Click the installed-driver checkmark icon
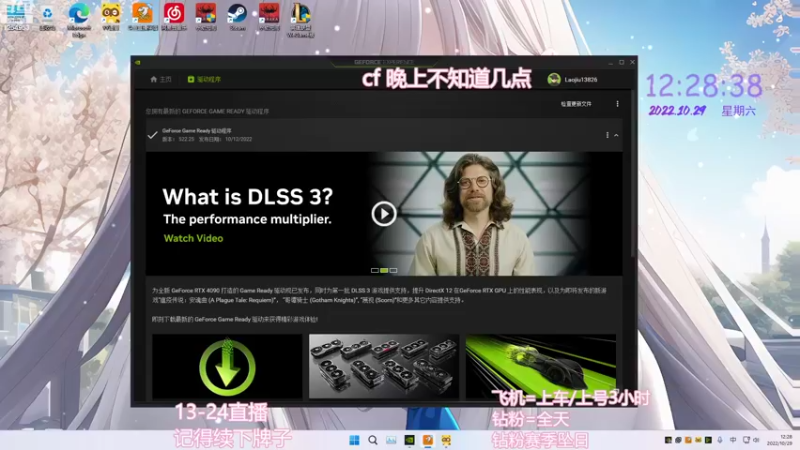800x450 pixels. coord(152,135)
